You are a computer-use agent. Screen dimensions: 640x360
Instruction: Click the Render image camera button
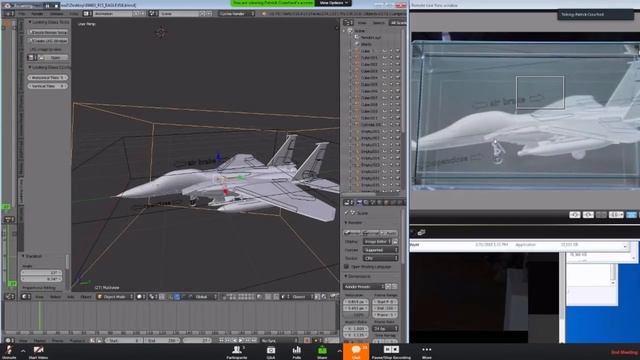(x=352, y=233)
